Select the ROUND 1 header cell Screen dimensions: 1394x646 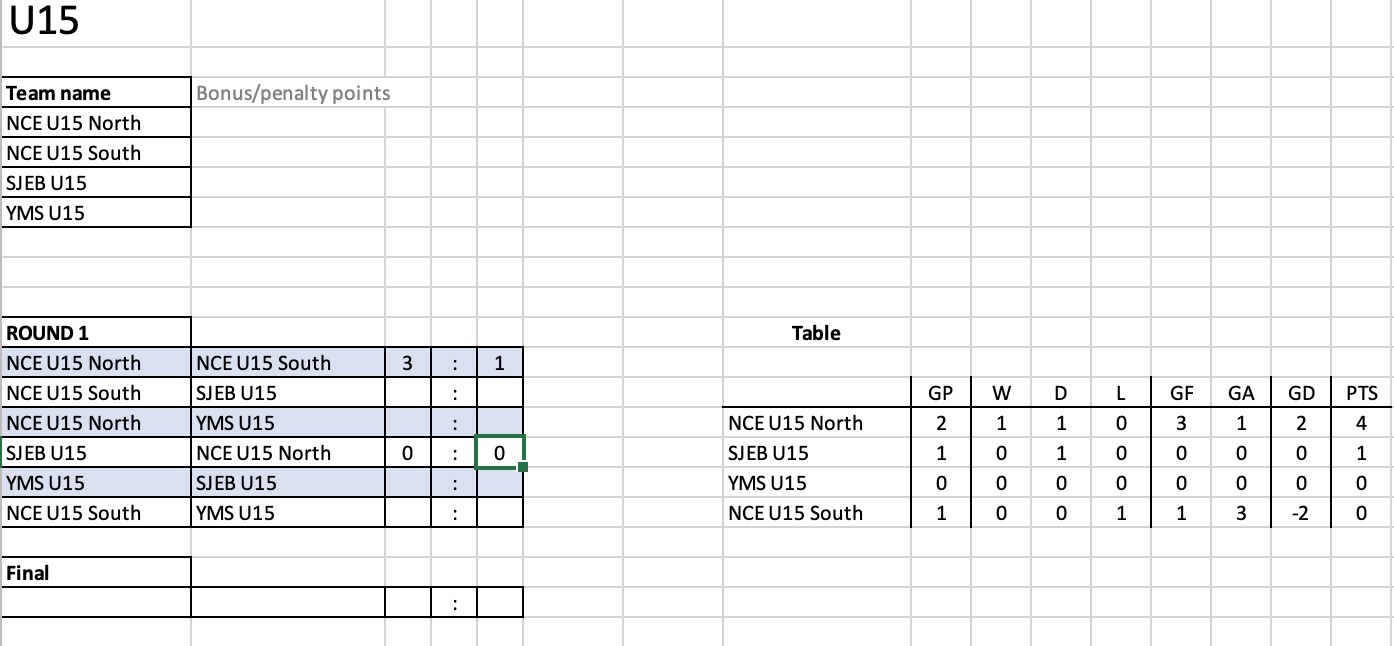[96, 333]
